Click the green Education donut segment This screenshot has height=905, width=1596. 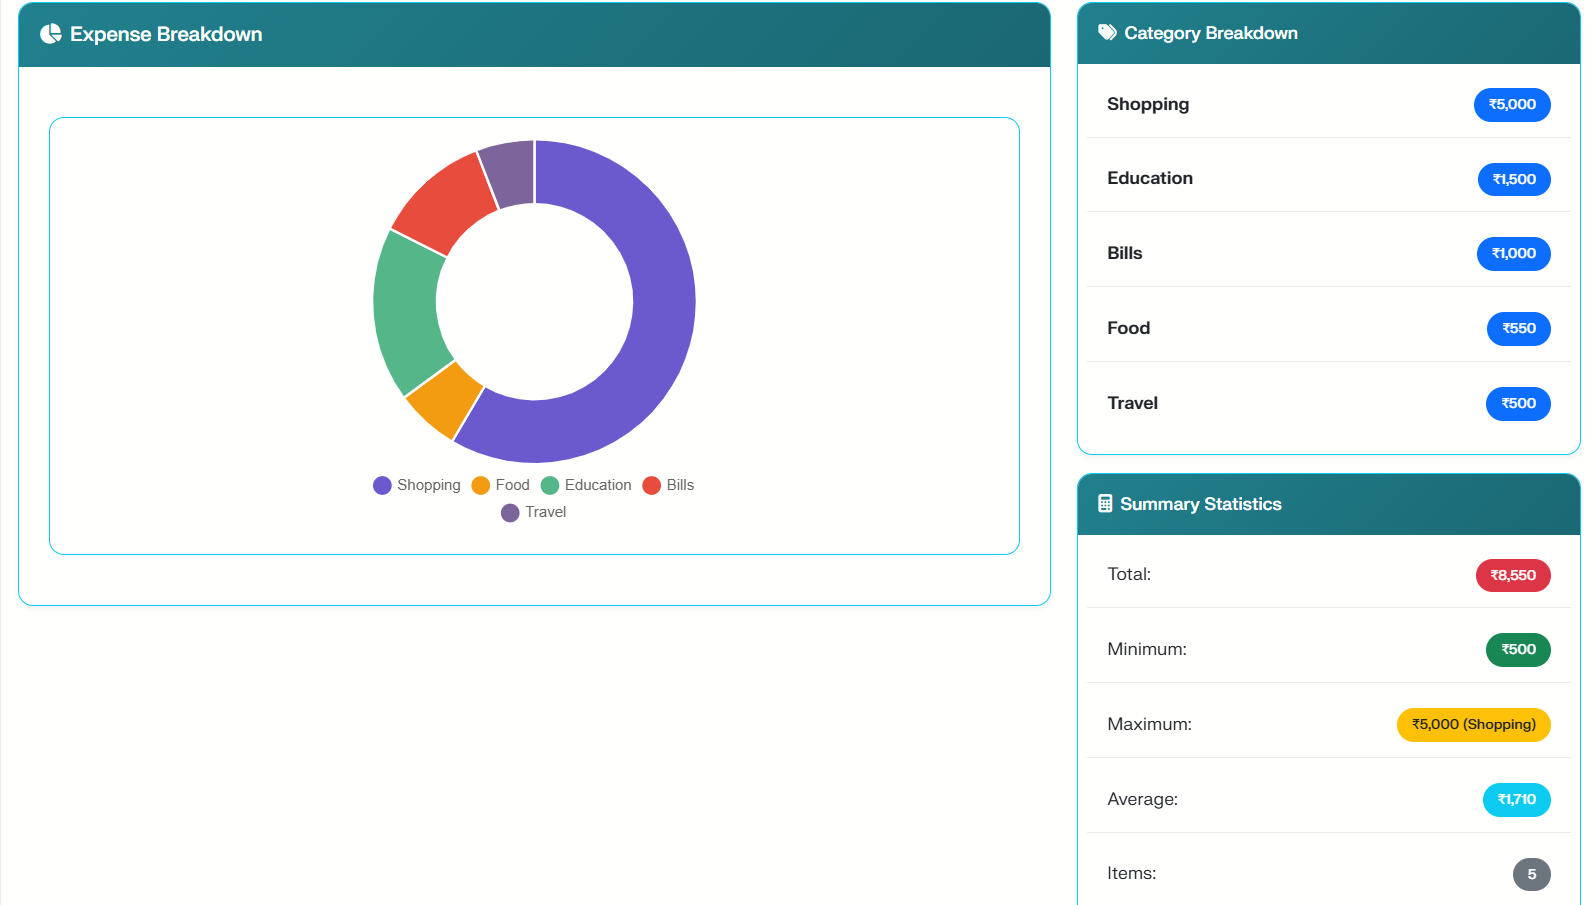405,310
